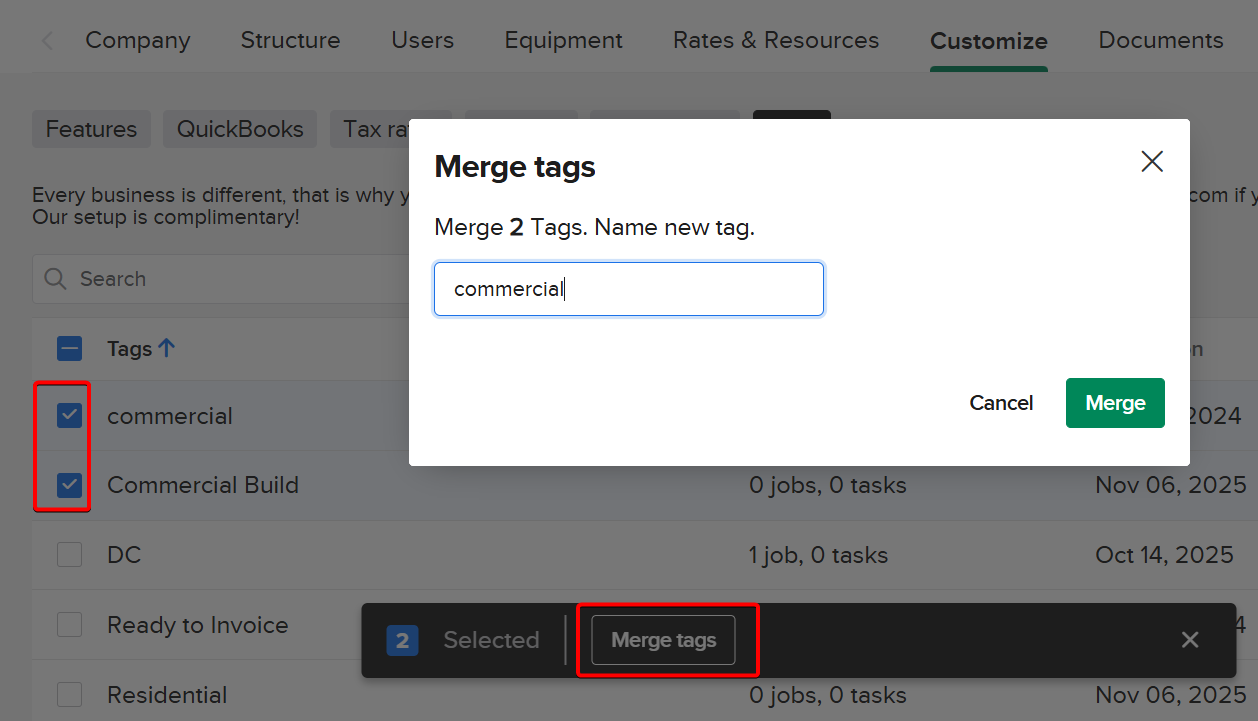The image size is (1258, 721).
Task: Tick the Residential tag checkbox
Action: pos(69,695)
